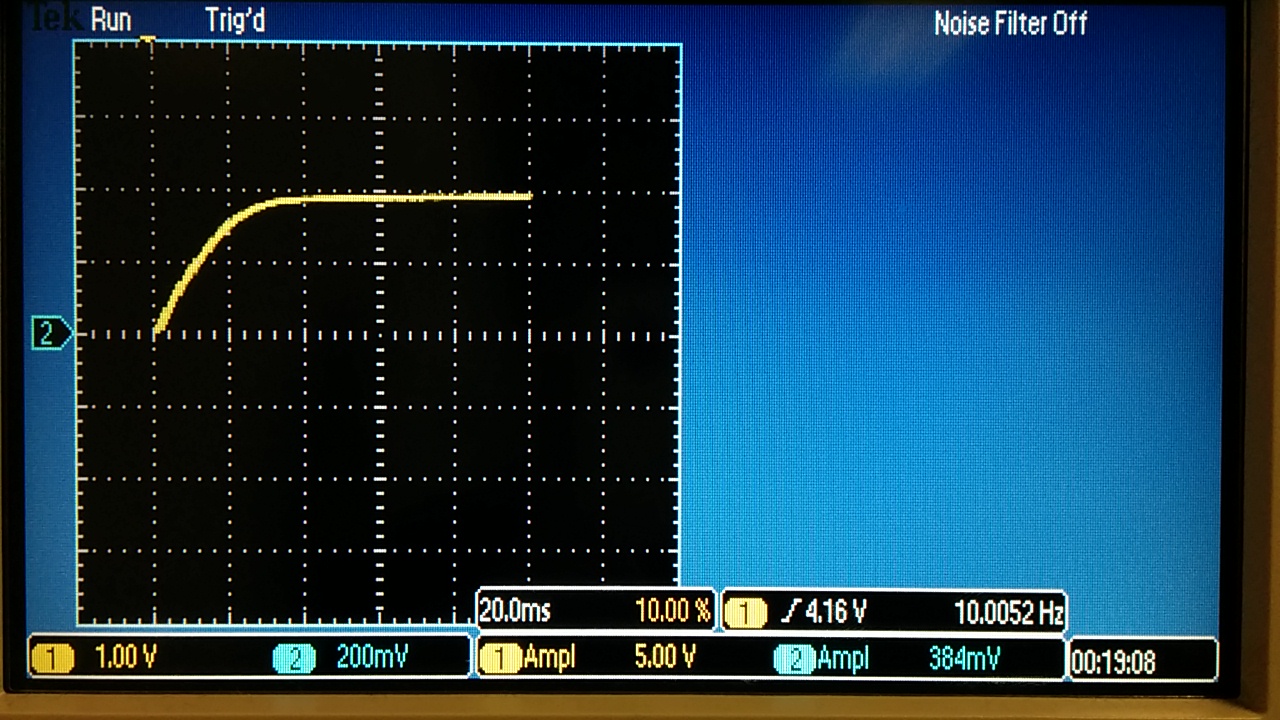1280x720 pixels.
Task: Click the 1.00 V channel 1 scale value
Action: tap(125, 658)
